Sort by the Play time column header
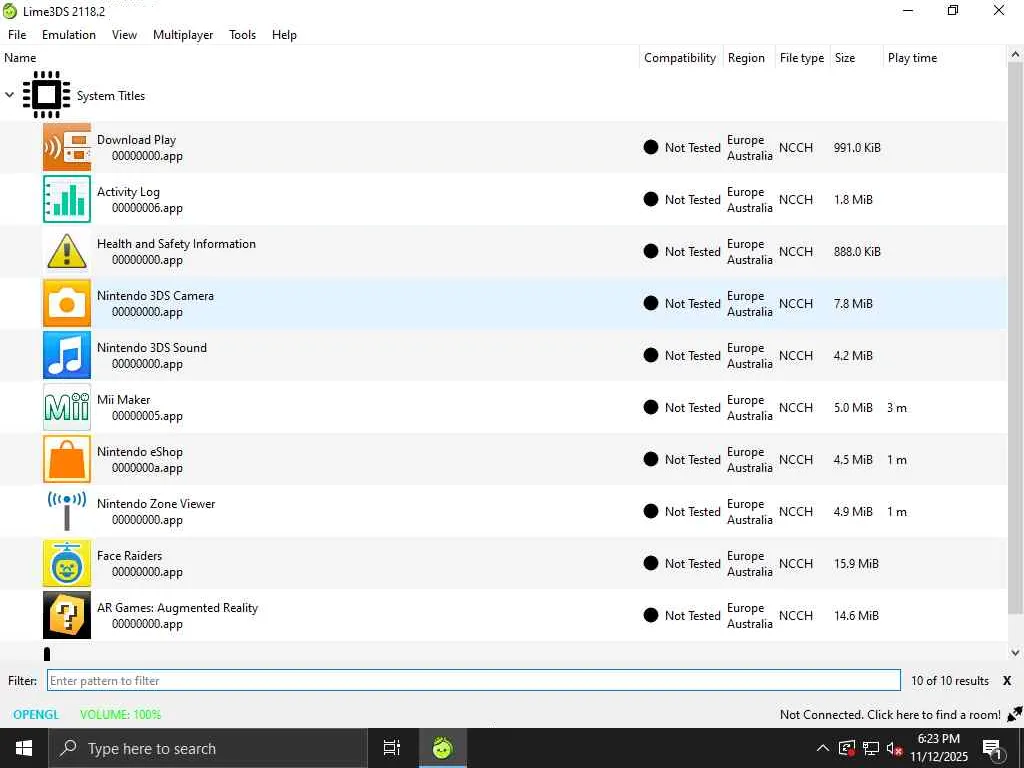Image resolution: width=1024 pixels, height=768 pixels. click(x=944, y=57)
